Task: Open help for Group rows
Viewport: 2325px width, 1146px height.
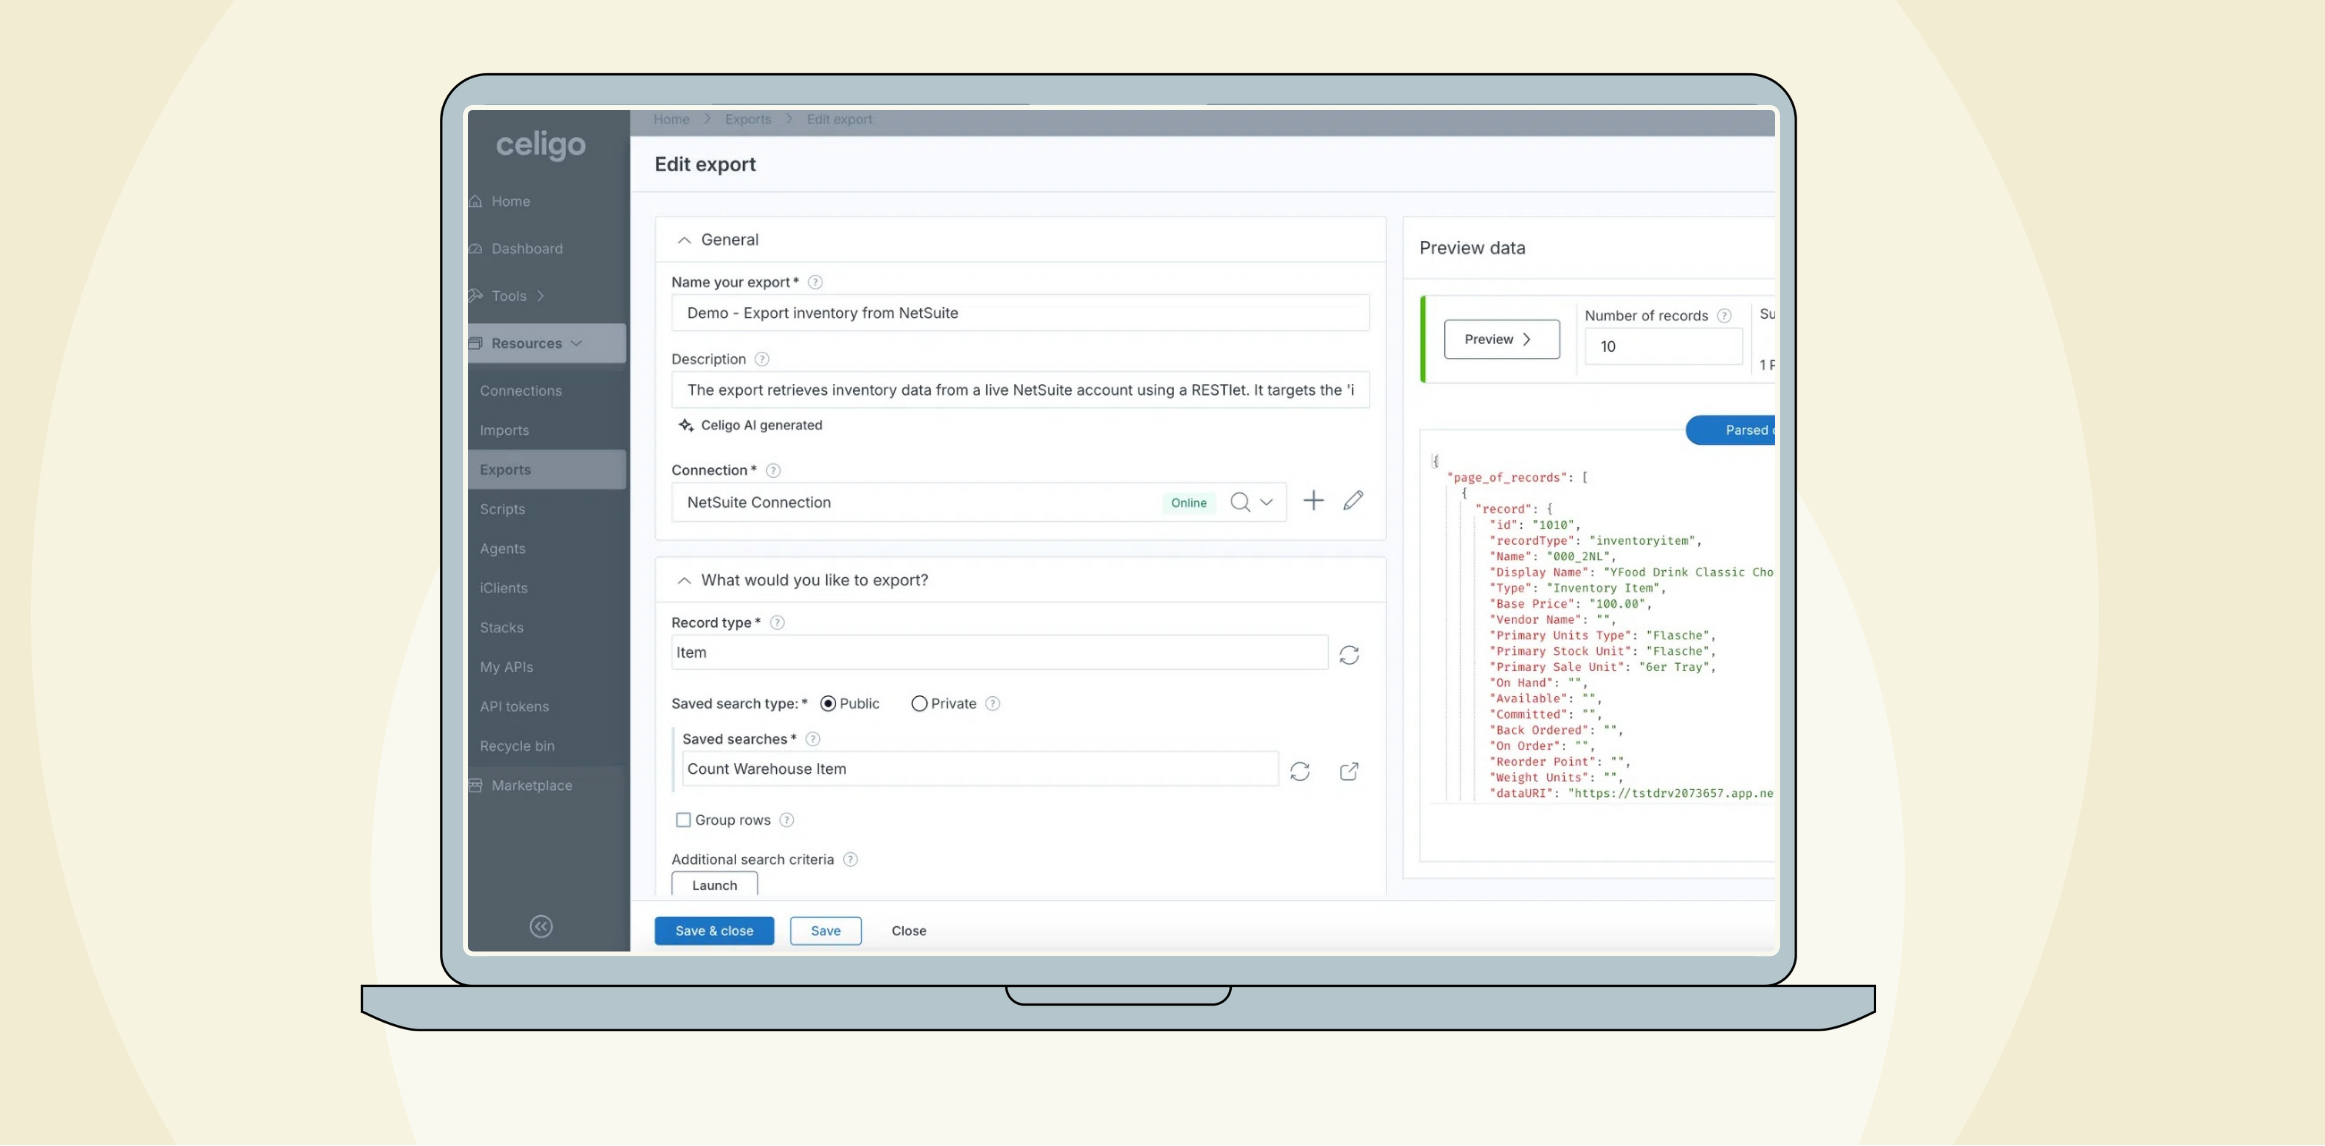Action: click(x=787, y=821)
